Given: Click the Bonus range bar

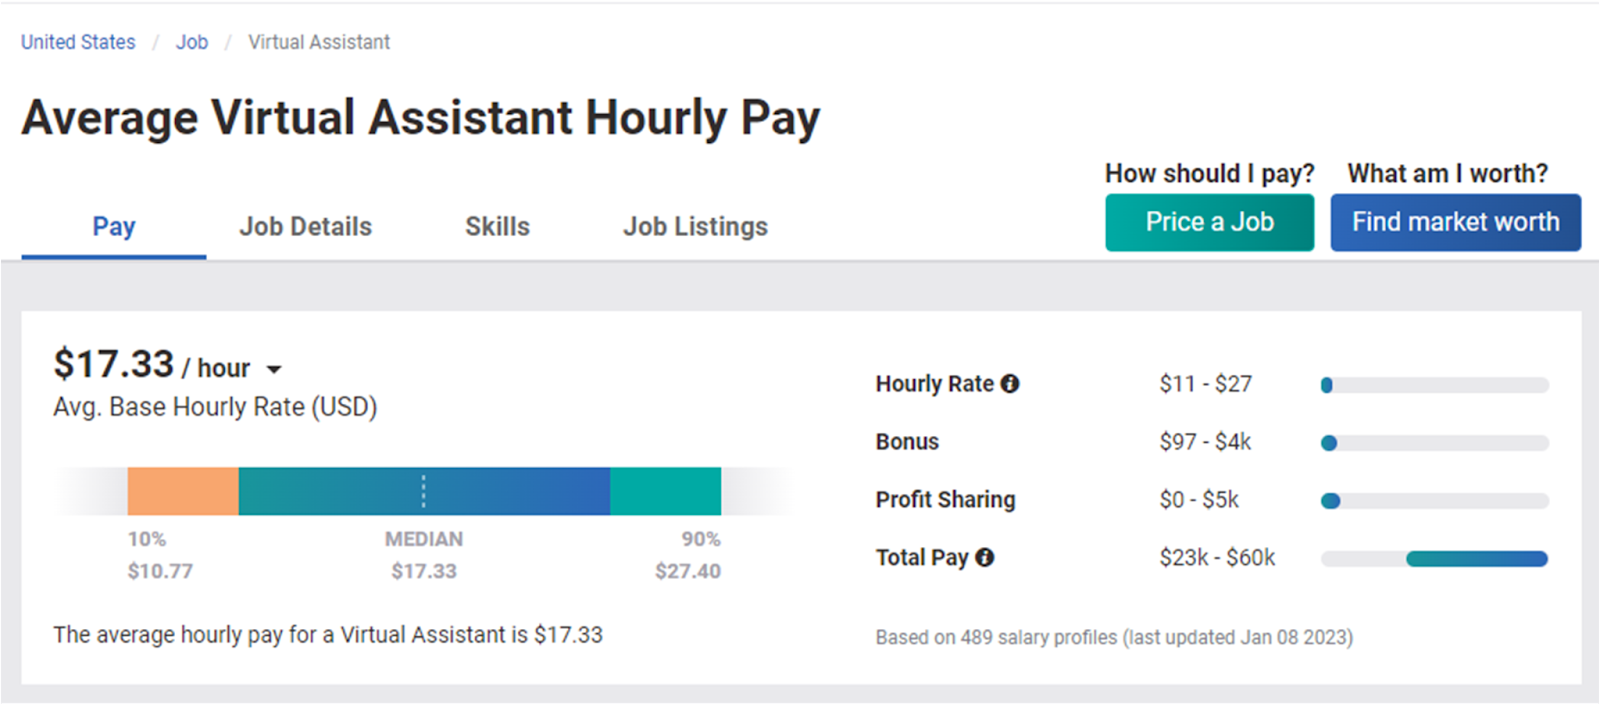Looking at the screenshot, I should [x=1435, y=443].
